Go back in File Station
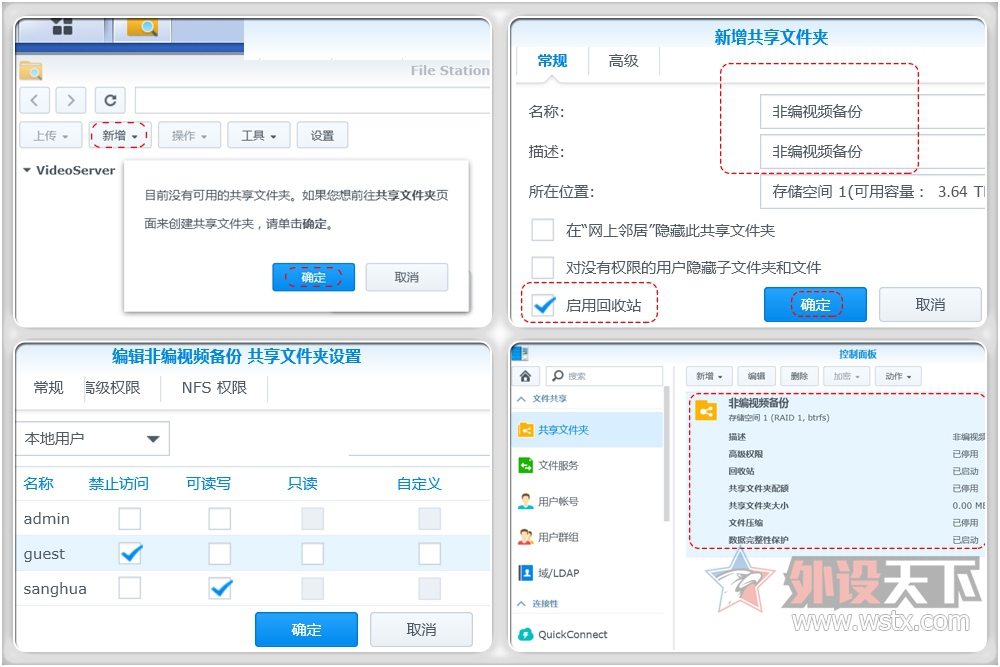Image resolution: width=1000 pixels, height=667 pixels. (34, 100)
